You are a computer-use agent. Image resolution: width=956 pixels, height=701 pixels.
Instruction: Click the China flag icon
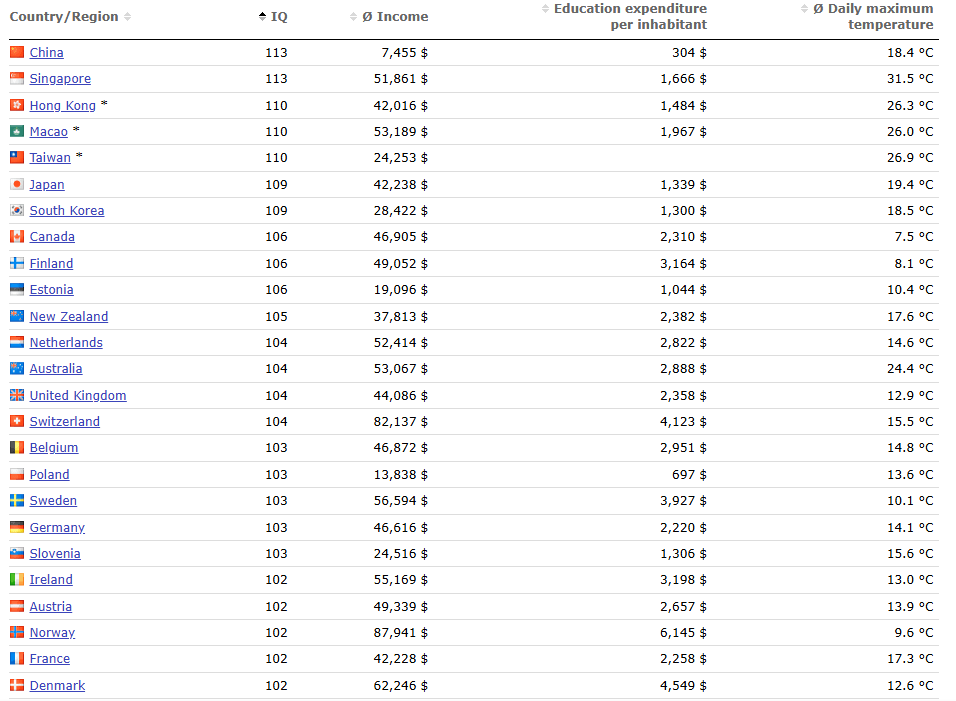[x=16, y=52]
